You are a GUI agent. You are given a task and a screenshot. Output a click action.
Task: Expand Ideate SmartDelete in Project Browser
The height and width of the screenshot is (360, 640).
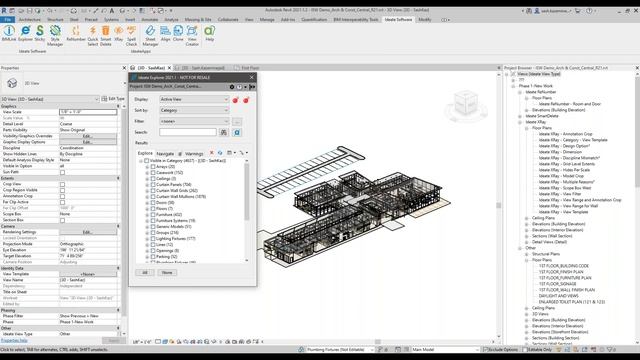[x=520, y=116]
